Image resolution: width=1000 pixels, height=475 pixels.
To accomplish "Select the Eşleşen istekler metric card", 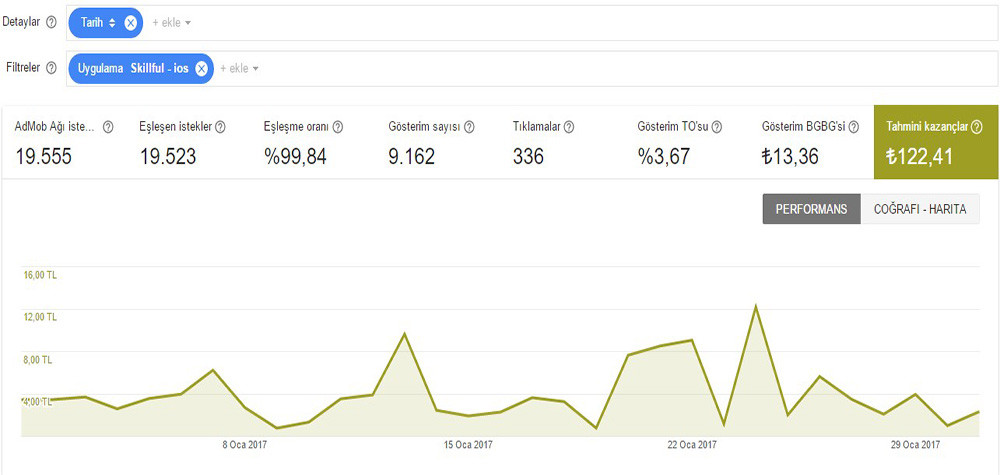I will [x=190, y=142].
